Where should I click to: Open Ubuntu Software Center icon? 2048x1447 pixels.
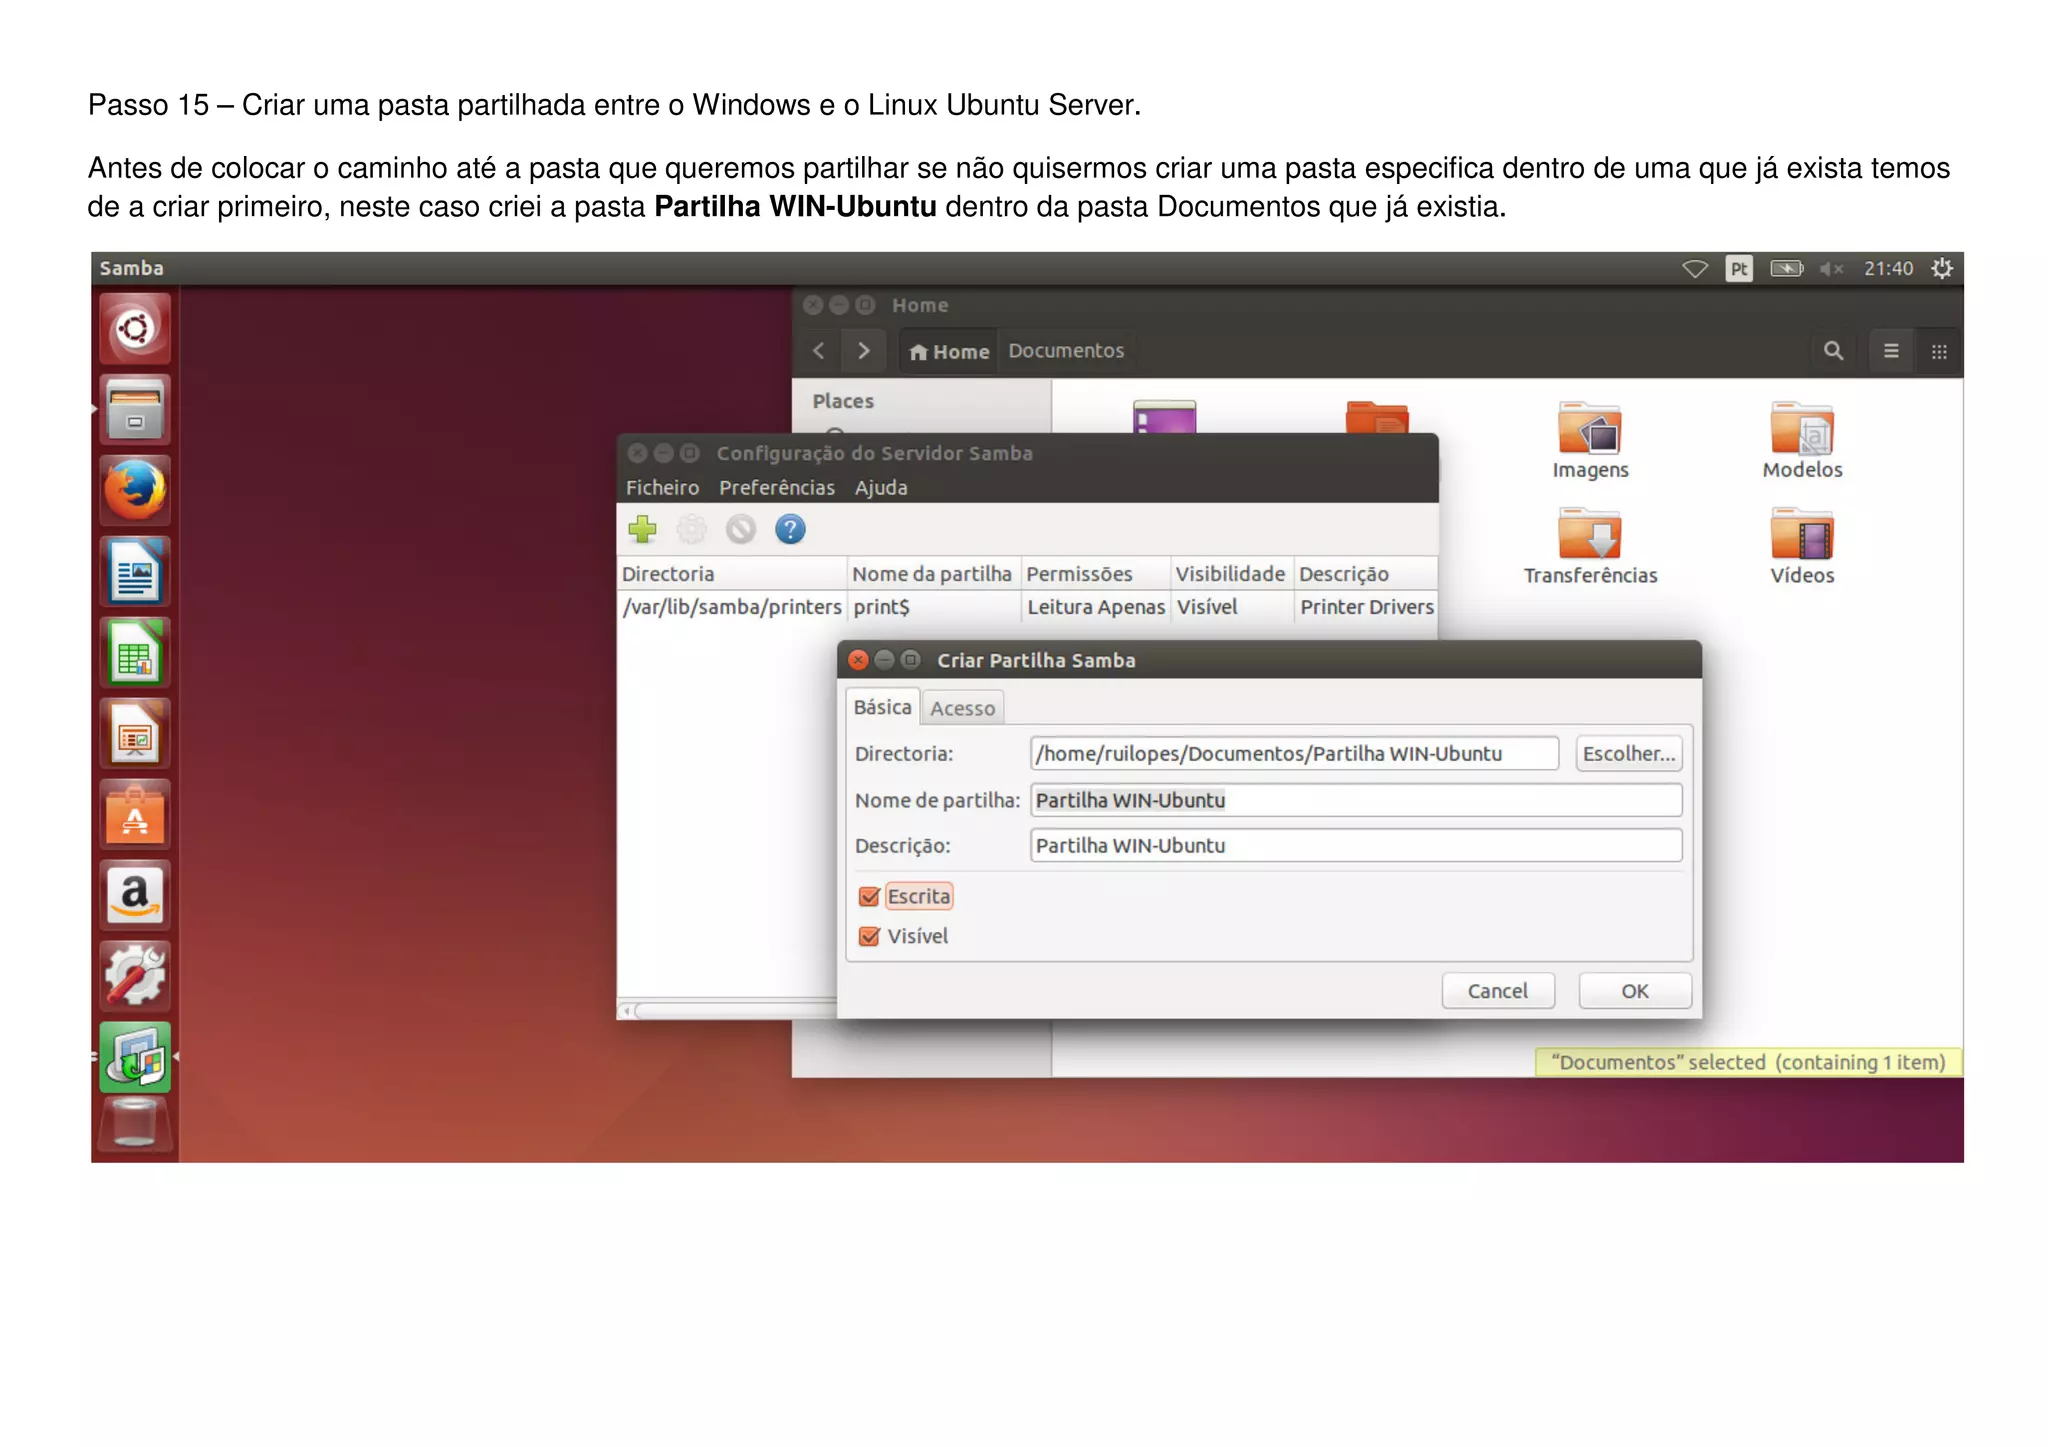tap(135, 815)
